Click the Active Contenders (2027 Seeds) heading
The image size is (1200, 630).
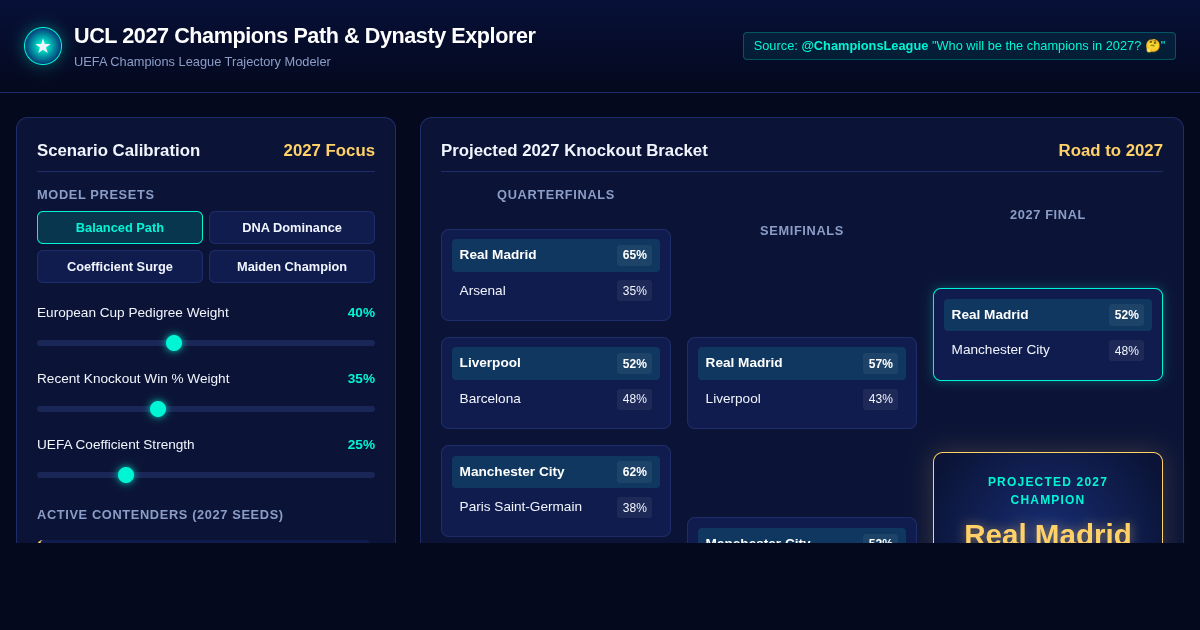160,515
